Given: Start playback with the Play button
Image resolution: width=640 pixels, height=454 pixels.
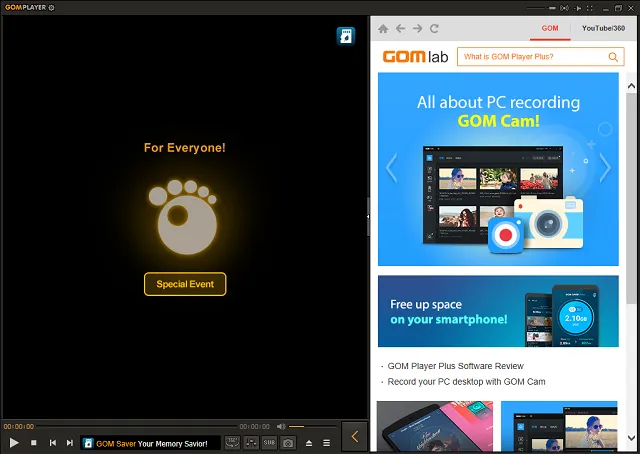Looking at the screenshot, I should pos(14,443).
